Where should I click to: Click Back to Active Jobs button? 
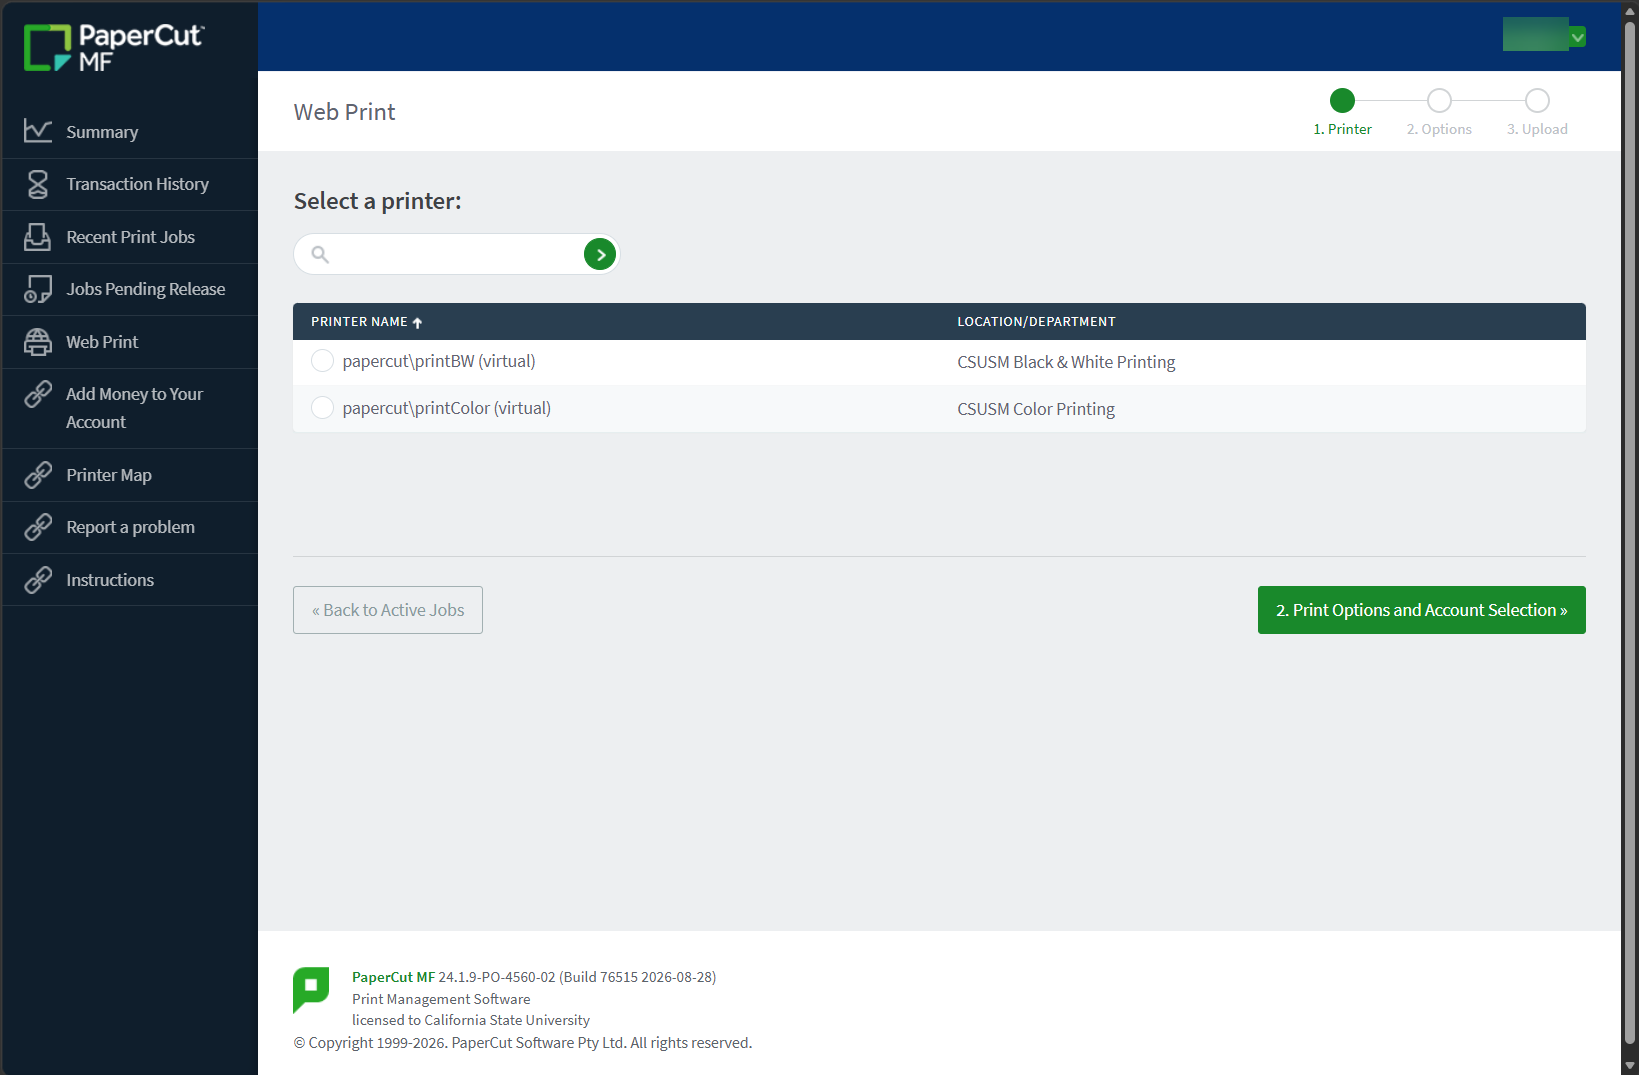(388, 610)
